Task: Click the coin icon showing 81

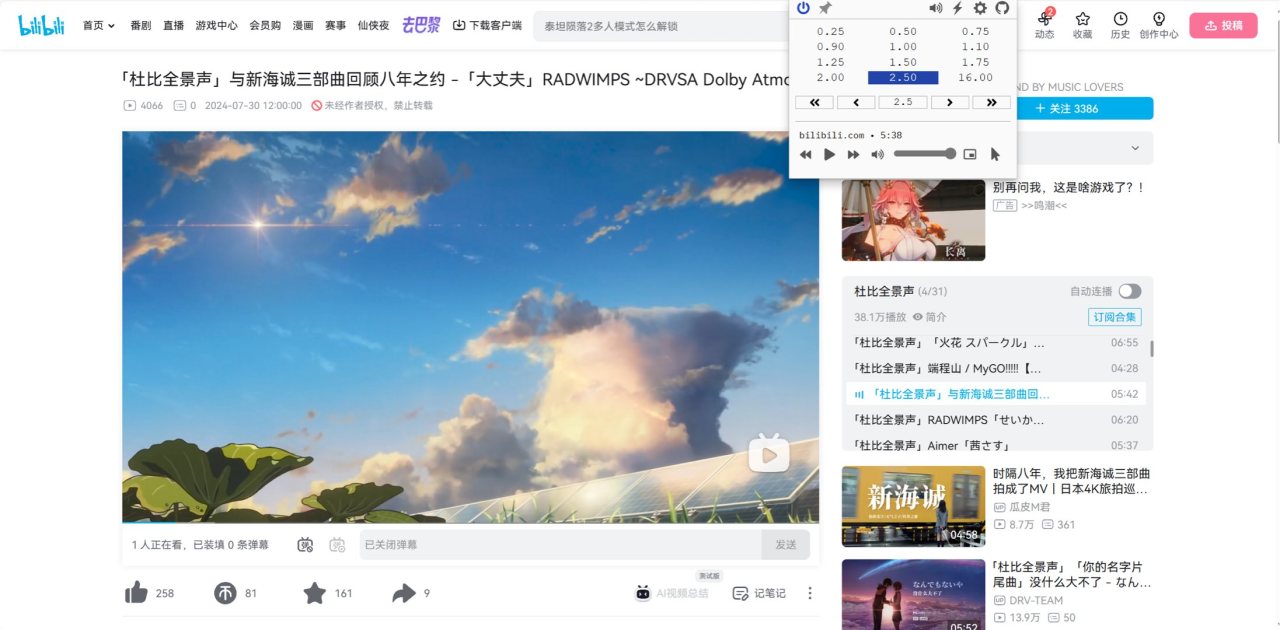Action: 225,593
